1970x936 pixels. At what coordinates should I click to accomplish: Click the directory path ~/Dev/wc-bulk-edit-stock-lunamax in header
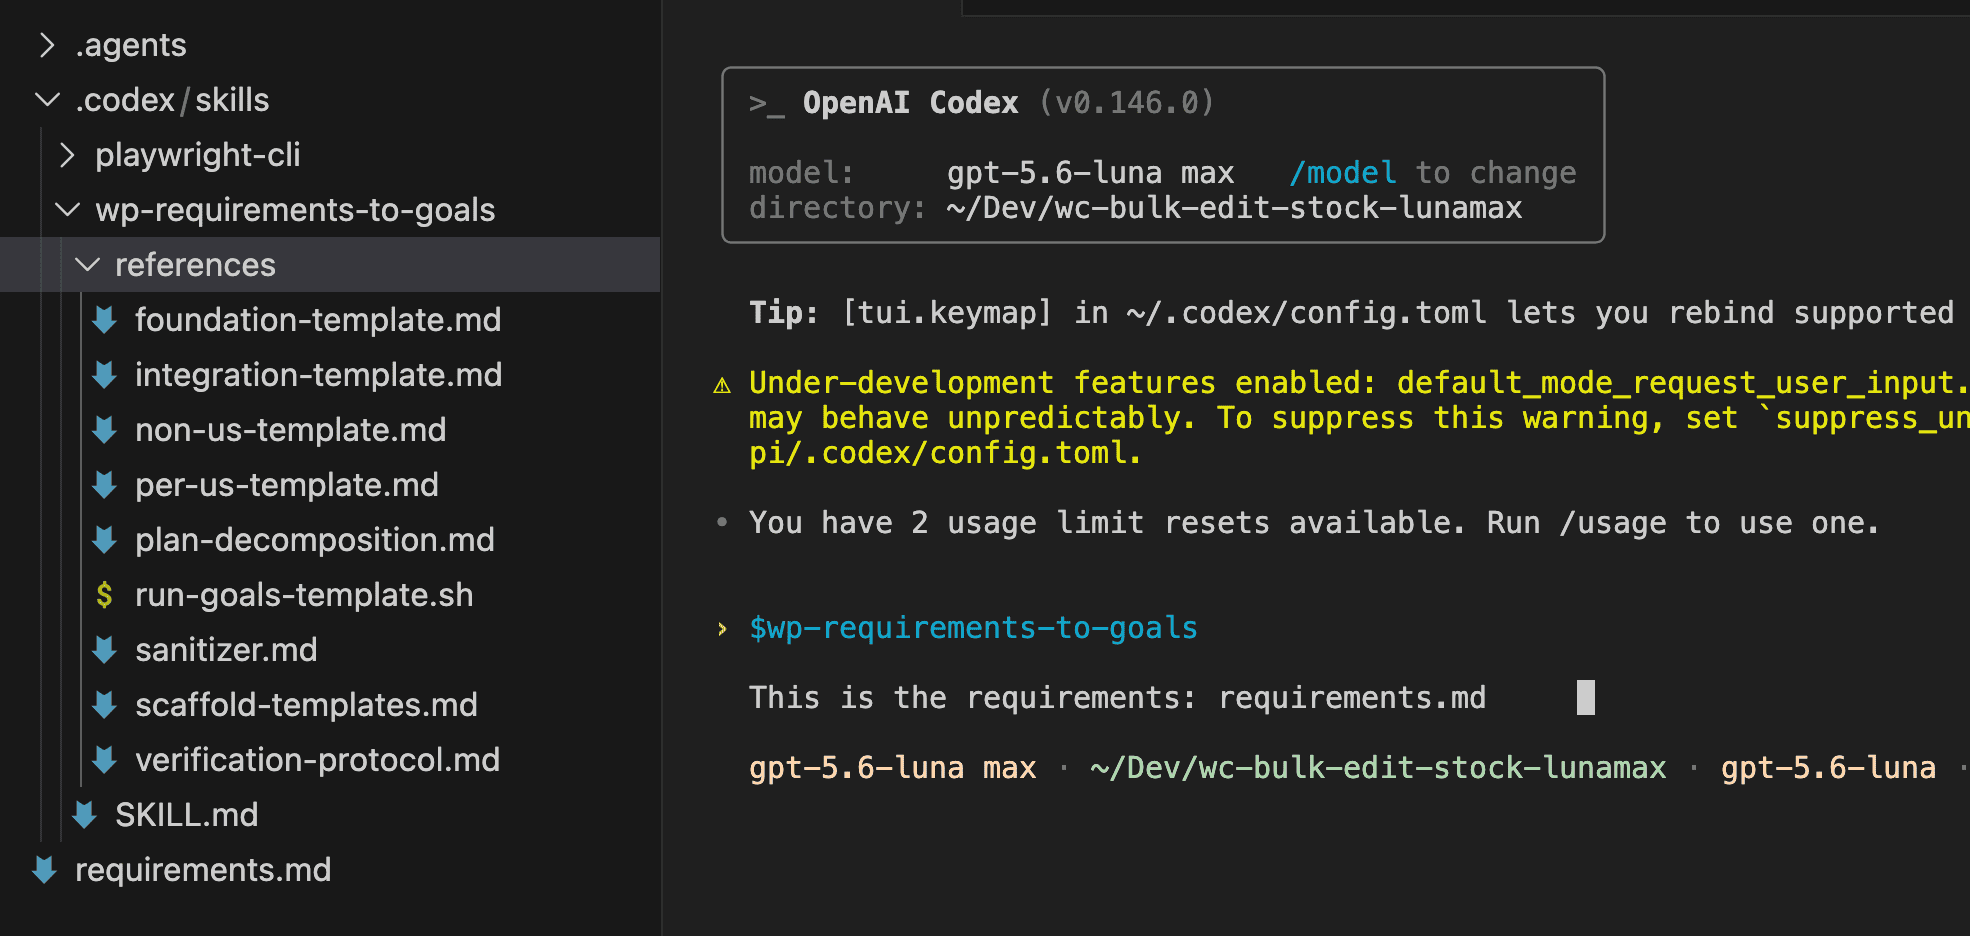1234,208
